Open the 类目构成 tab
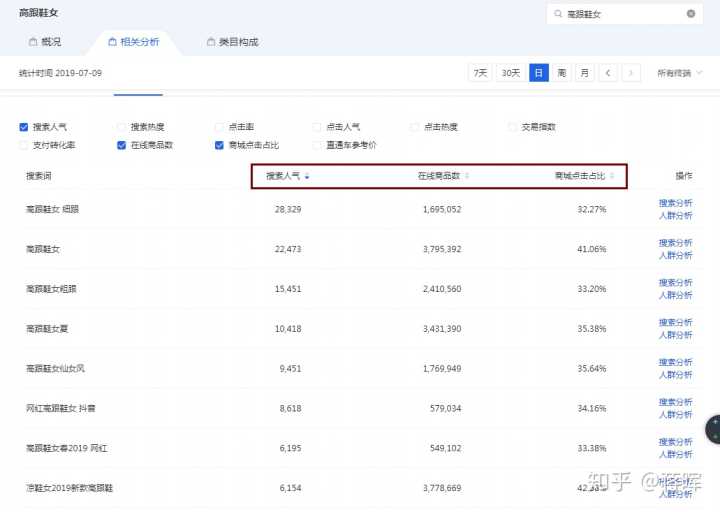The height and width of the screenshot is (512, 720). point(232,42)
